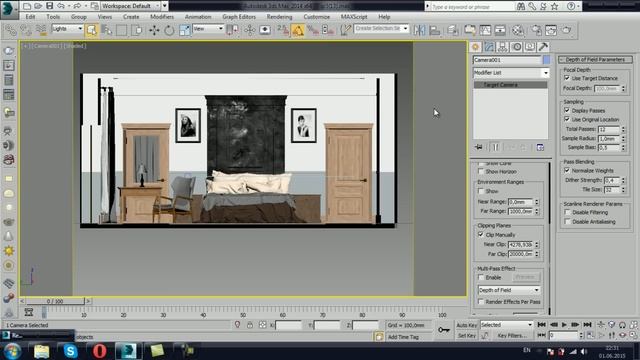Enable Disable Antialiasing checkbox
Viewport: 640px width, 360px height.
coord(567,222)
